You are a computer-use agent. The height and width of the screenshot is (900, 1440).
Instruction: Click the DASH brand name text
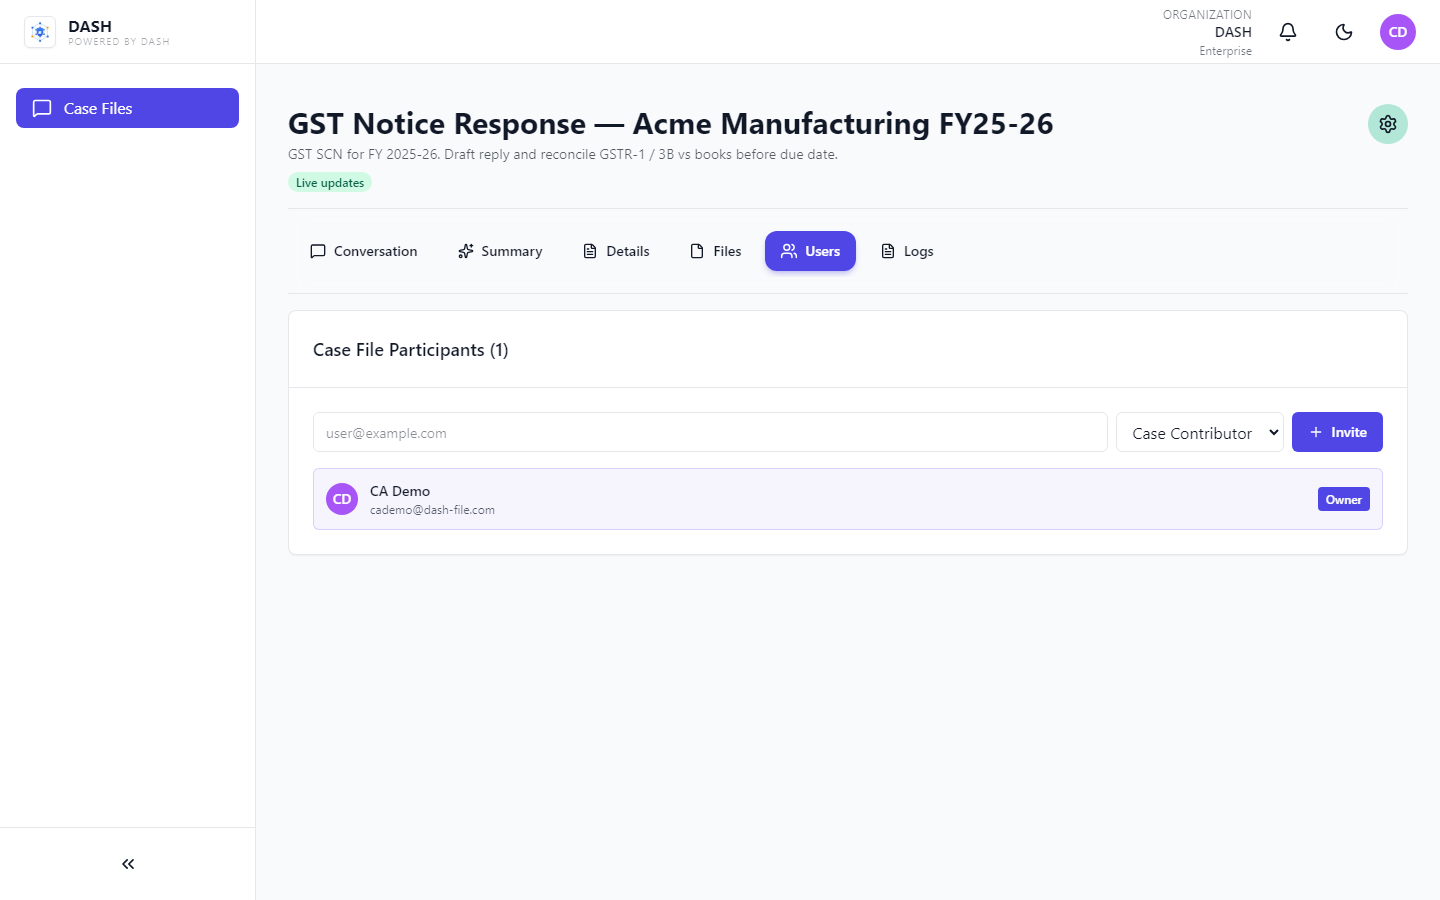(x=90, y=26)
